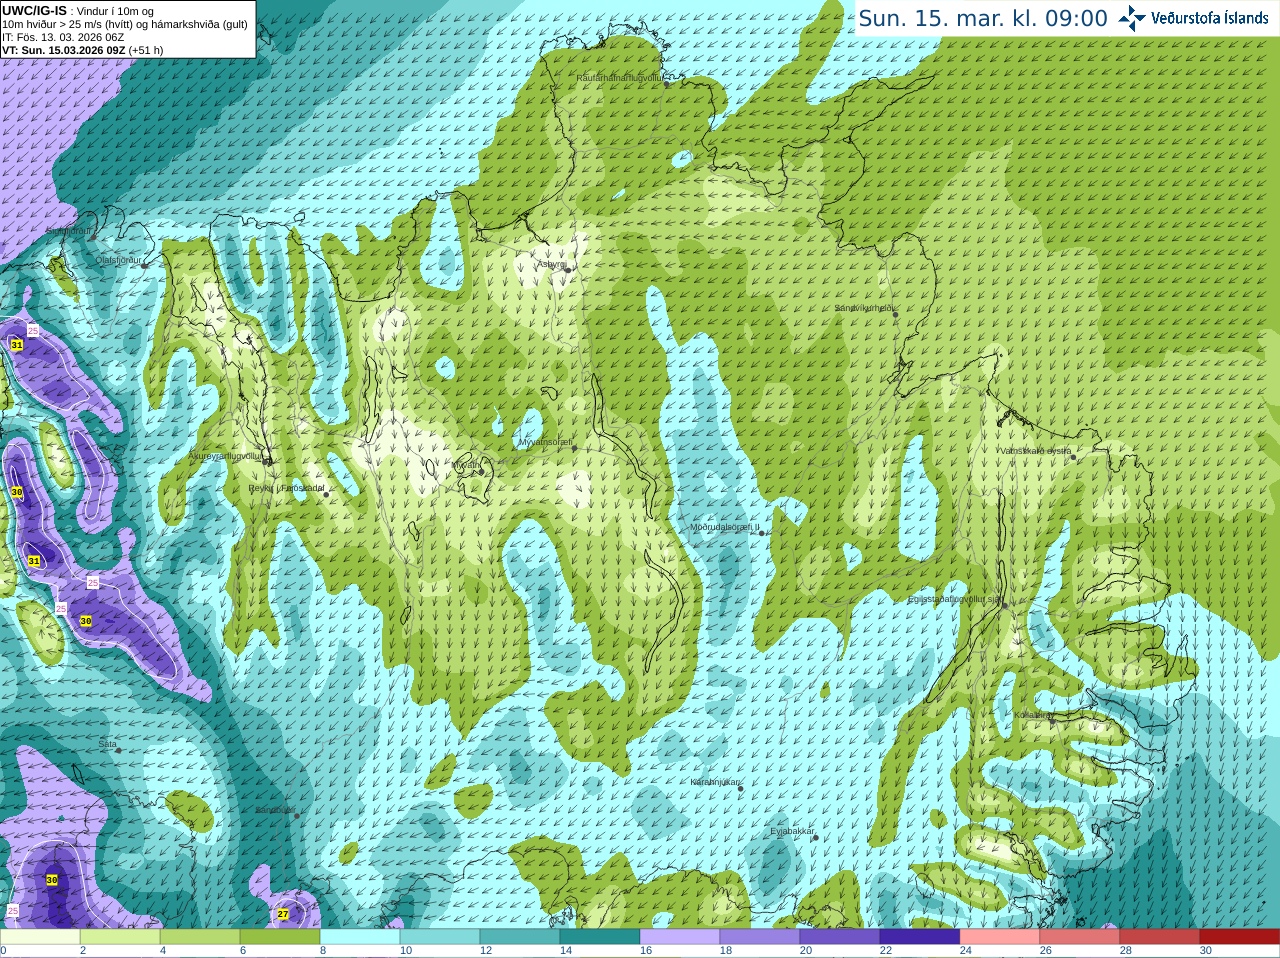The height and width of the screenshot is (958, 1280).
Task: Select the Kárahnjúkar station label
Action: pos(715,782)
